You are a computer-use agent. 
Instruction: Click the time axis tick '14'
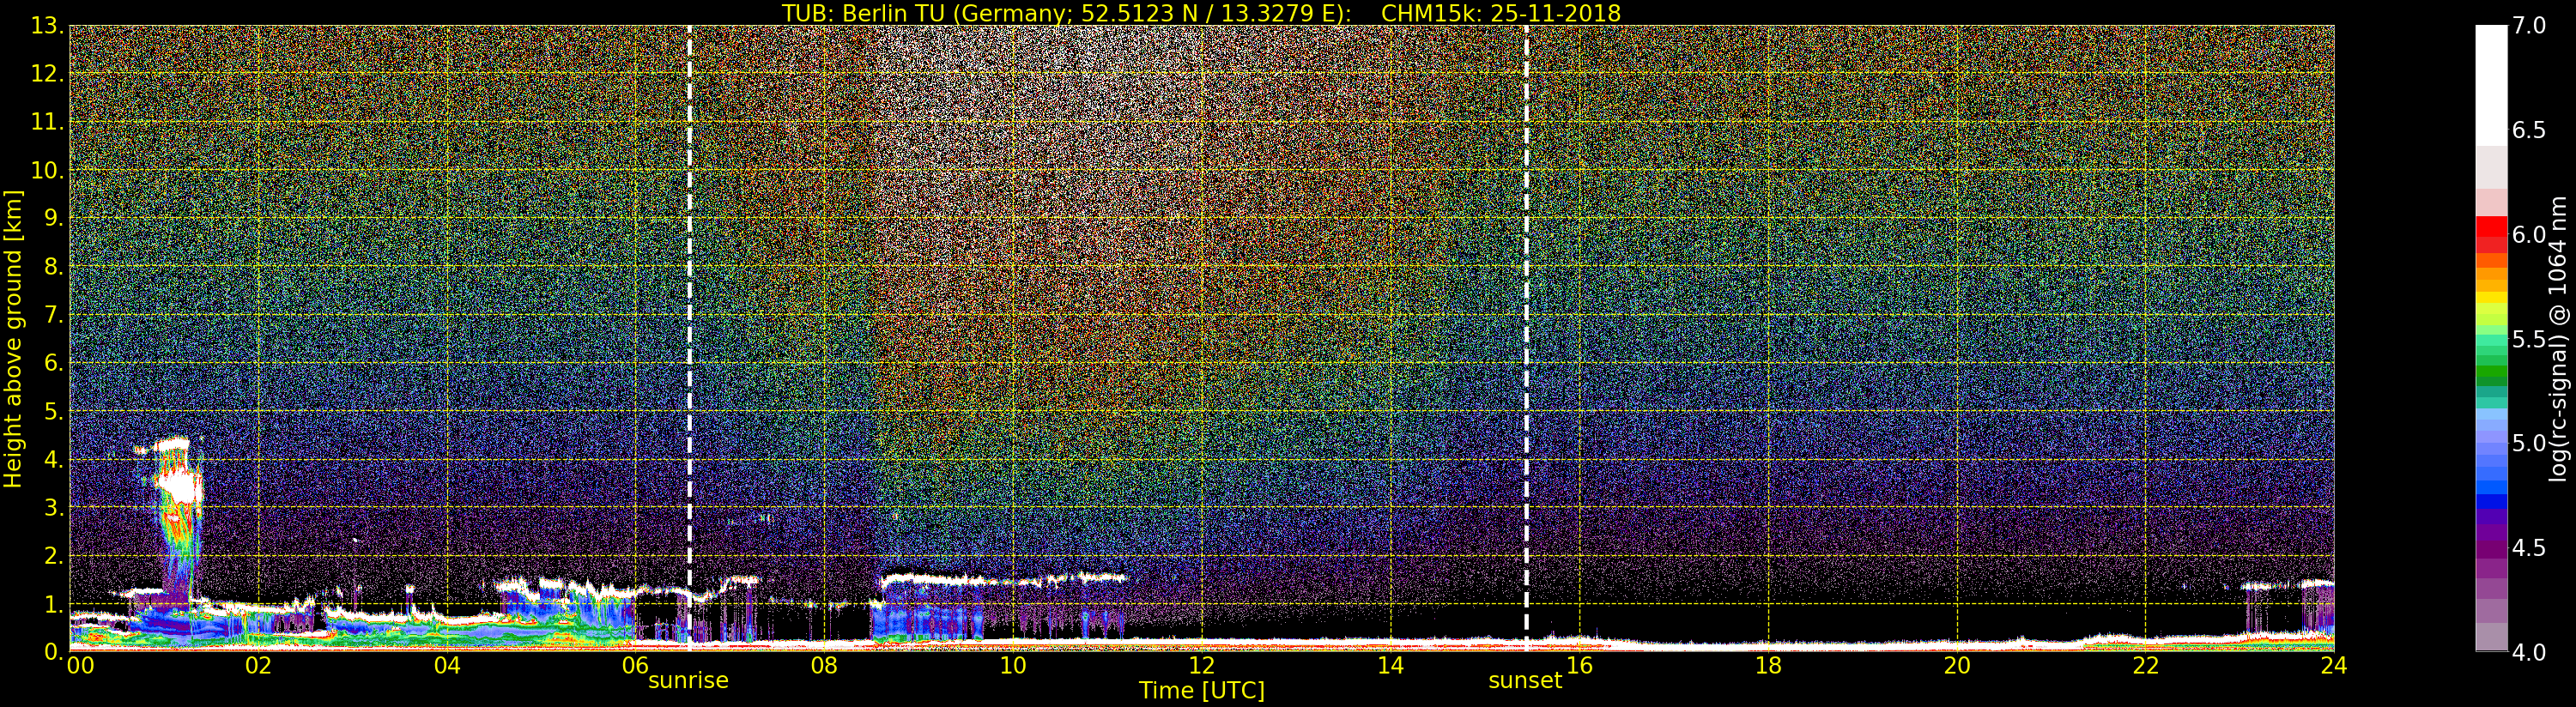point(1391,665)
